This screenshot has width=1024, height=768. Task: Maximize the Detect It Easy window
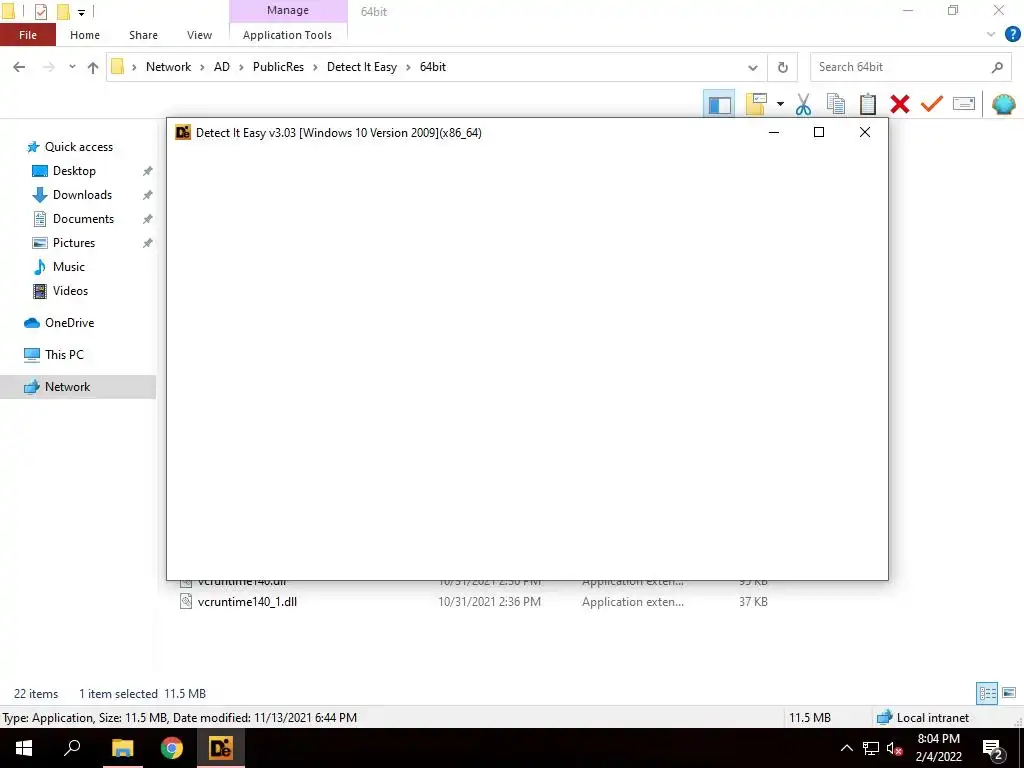[819, 133]
